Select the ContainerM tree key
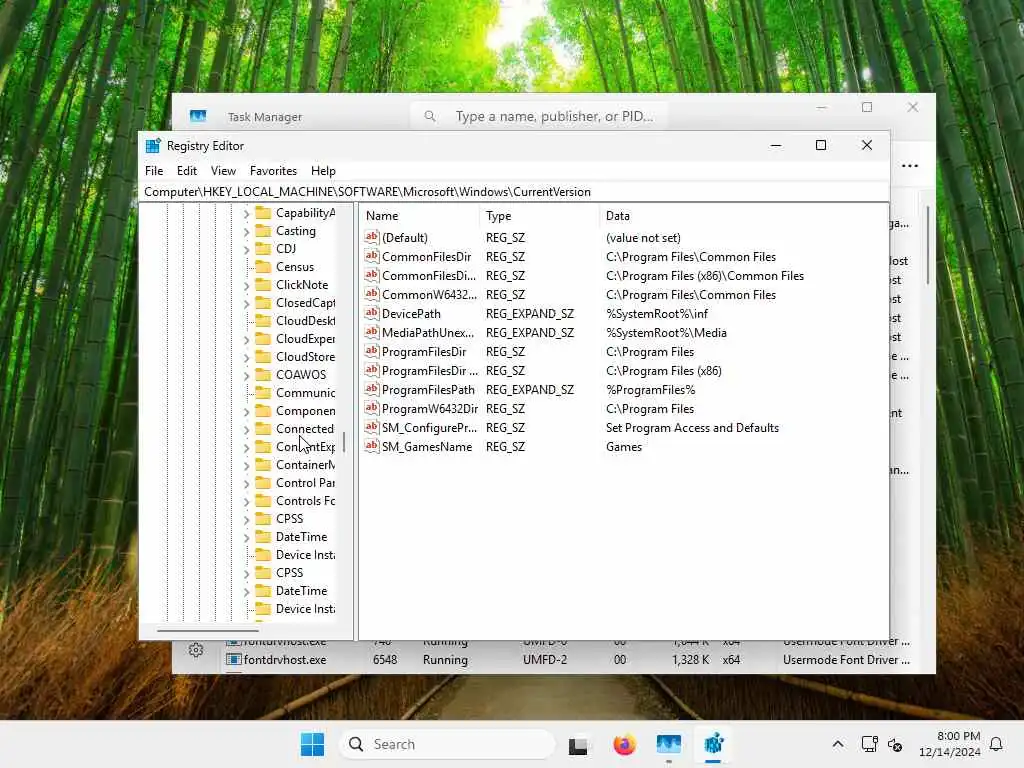1024x768 pixels. point(305,464)
